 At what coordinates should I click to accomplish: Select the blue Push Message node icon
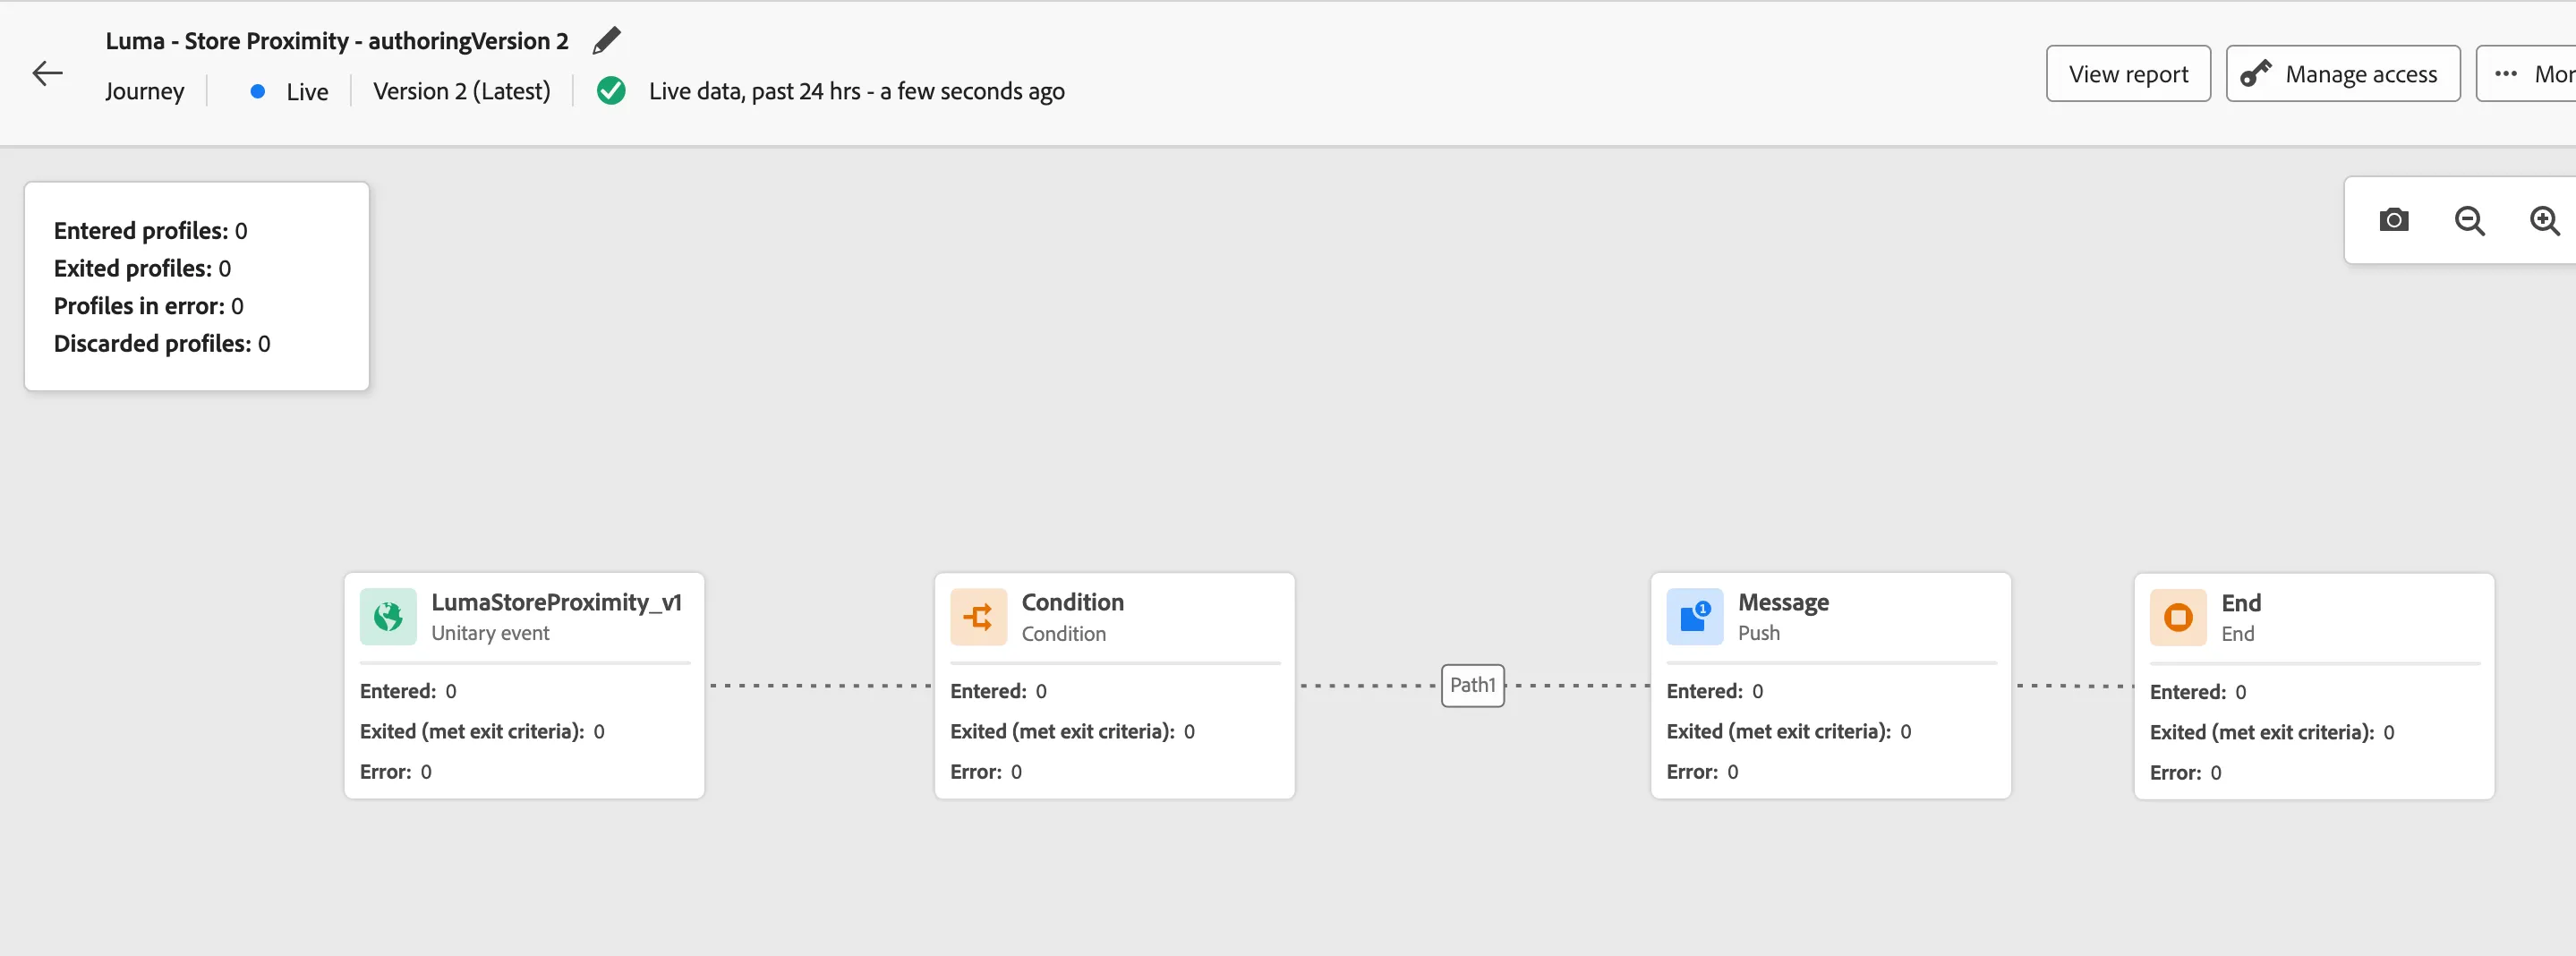(x=1695, y=617)
